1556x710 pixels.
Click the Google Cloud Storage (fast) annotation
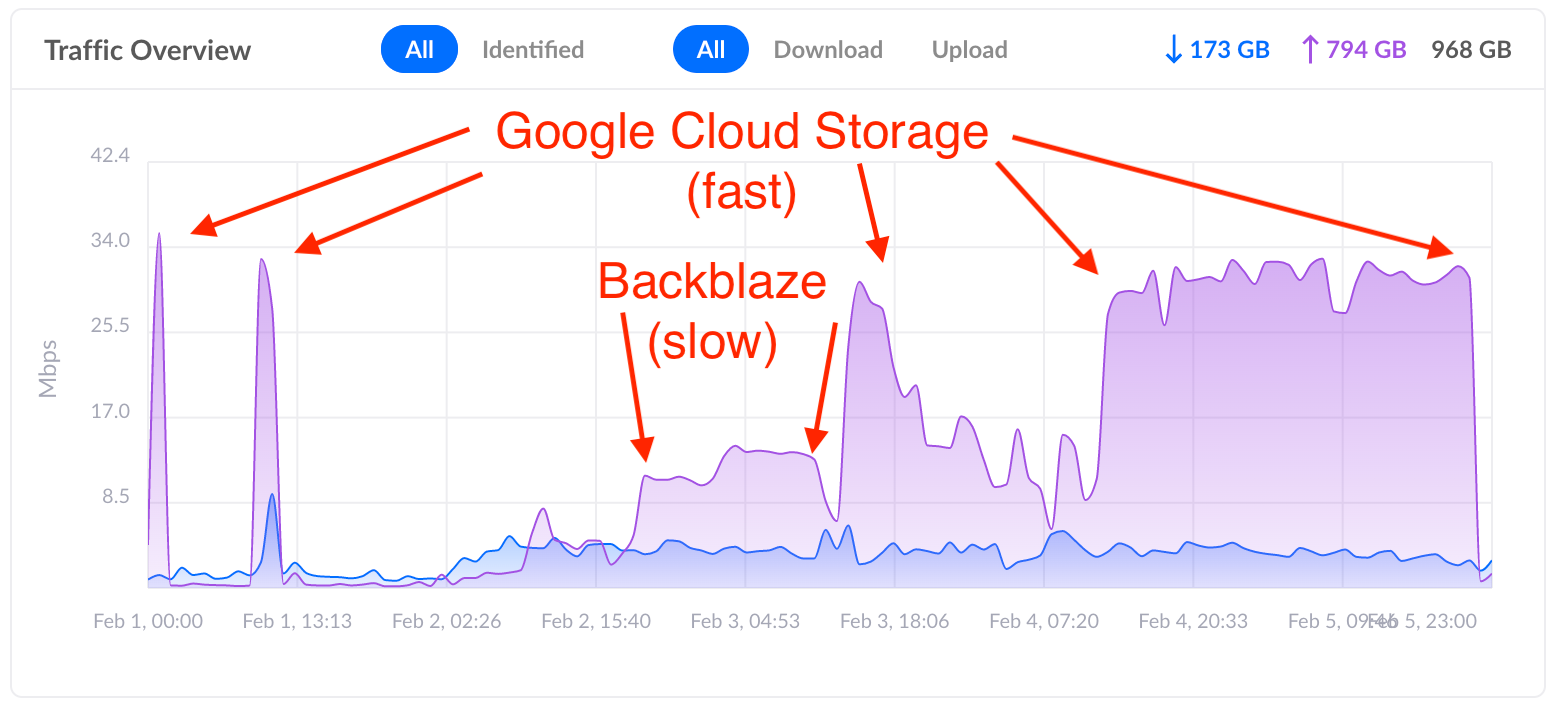pos(742,131)
